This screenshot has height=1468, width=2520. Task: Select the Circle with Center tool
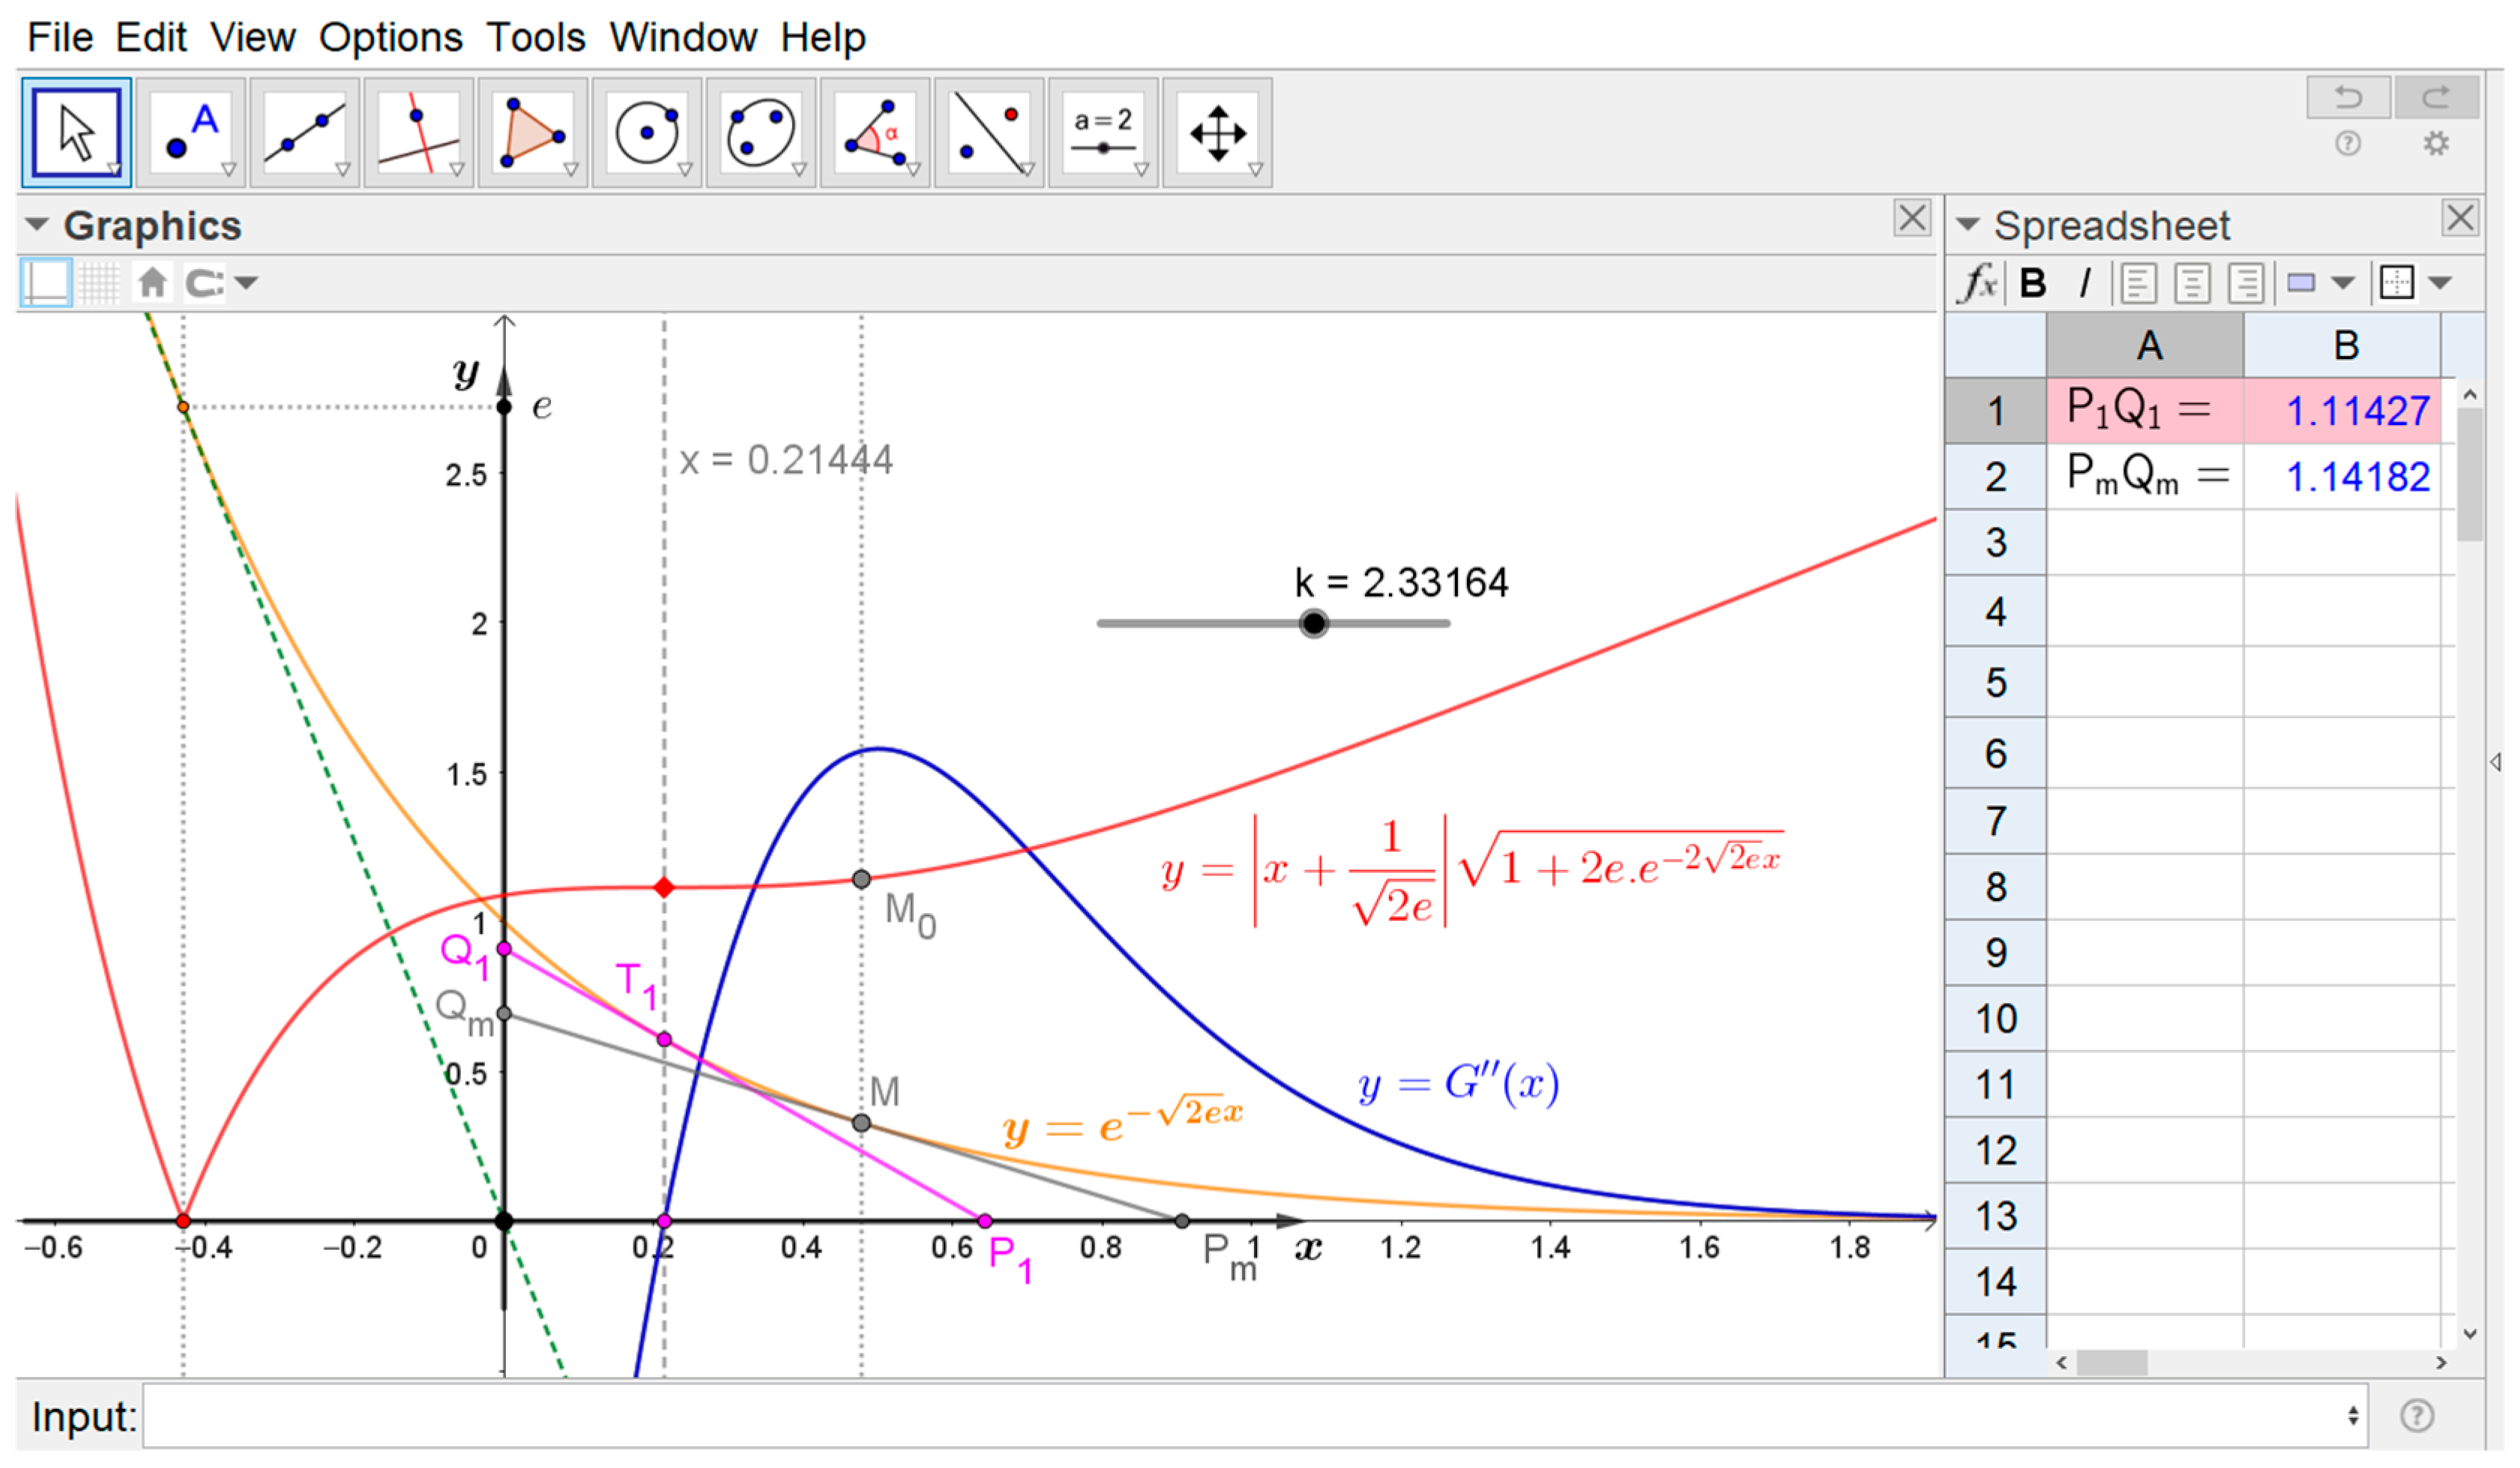[x=646, y=133]
